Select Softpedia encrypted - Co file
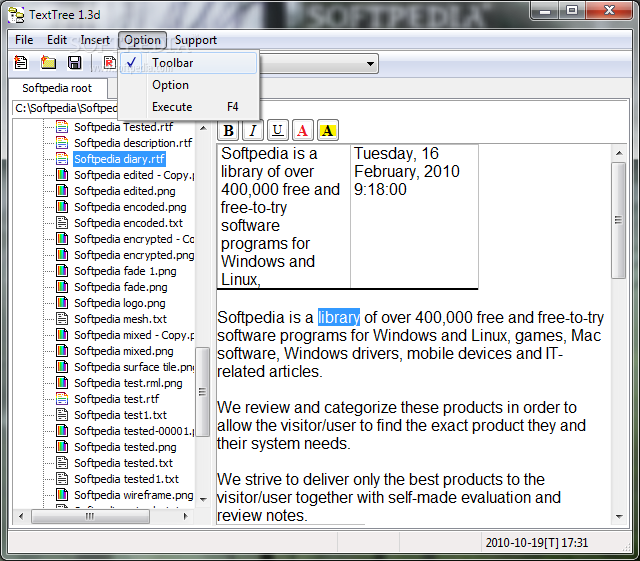The width and height of the screenshot is (640, 561). (x=134, y=239)
